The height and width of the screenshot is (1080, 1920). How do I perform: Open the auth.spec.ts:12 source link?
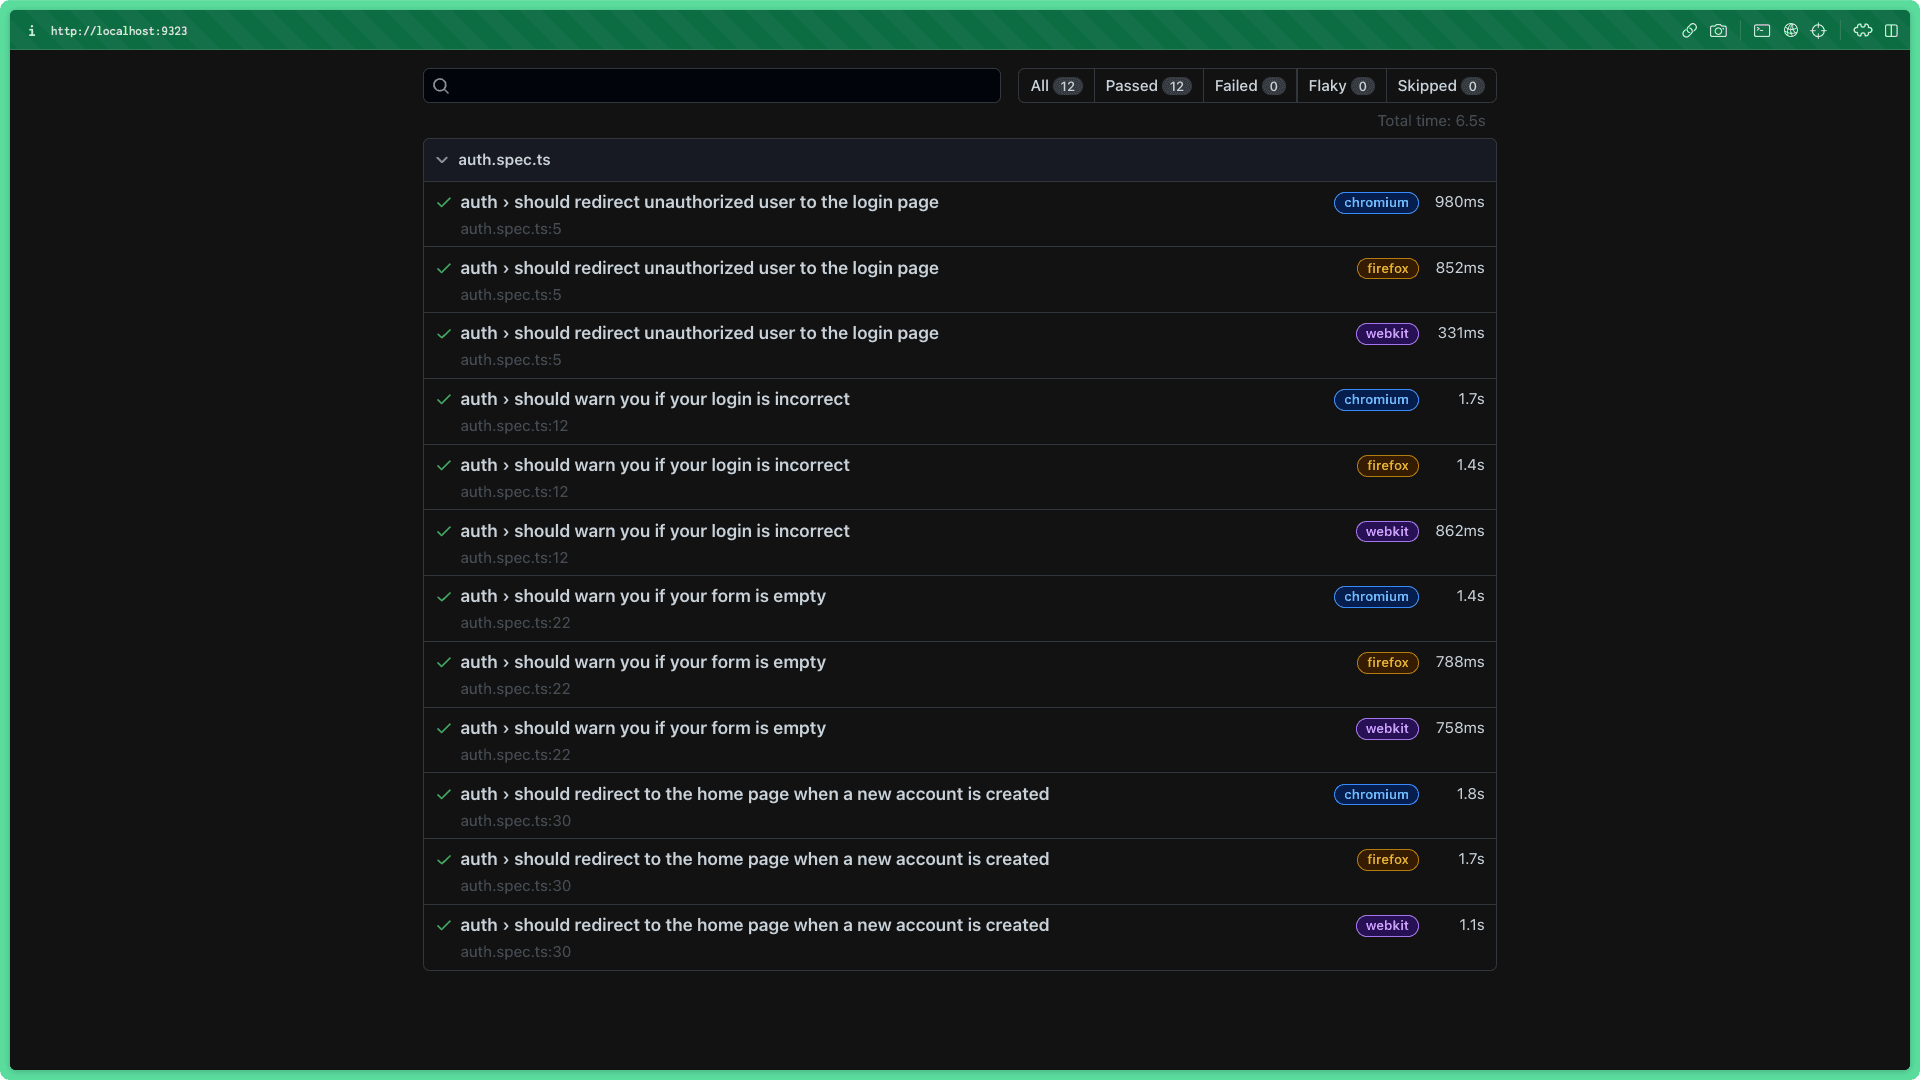[x=514, y=425]
